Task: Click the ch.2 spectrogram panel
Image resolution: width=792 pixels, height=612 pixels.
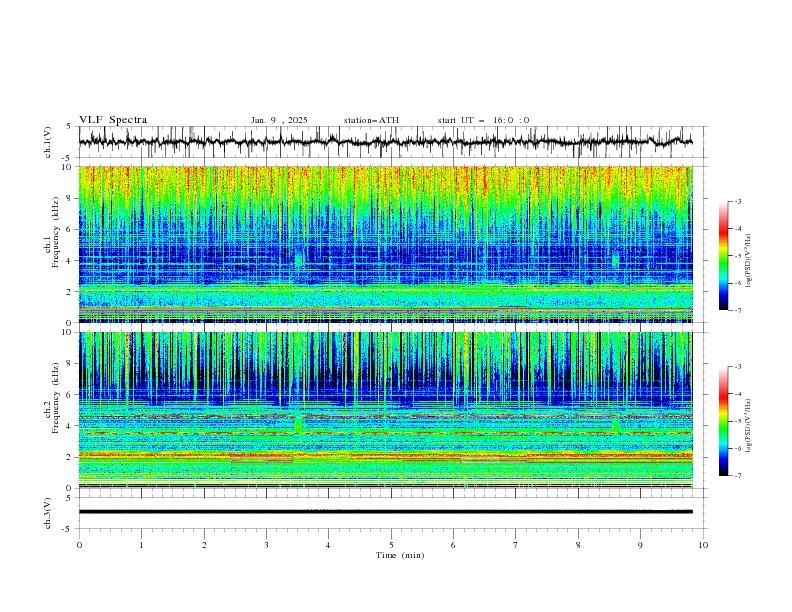Action: pyautogui.click(x=386, y=410)
